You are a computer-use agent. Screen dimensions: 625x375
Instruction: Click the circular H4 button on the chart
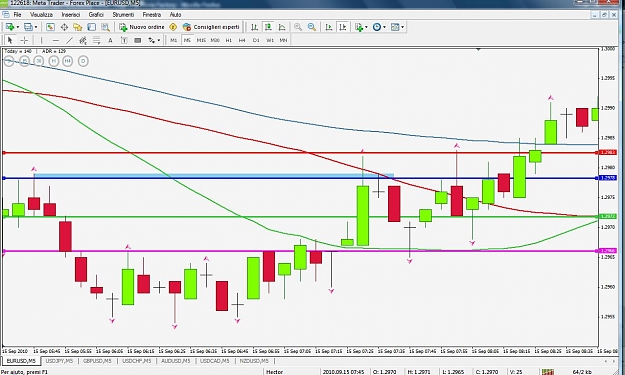(68, 61)
